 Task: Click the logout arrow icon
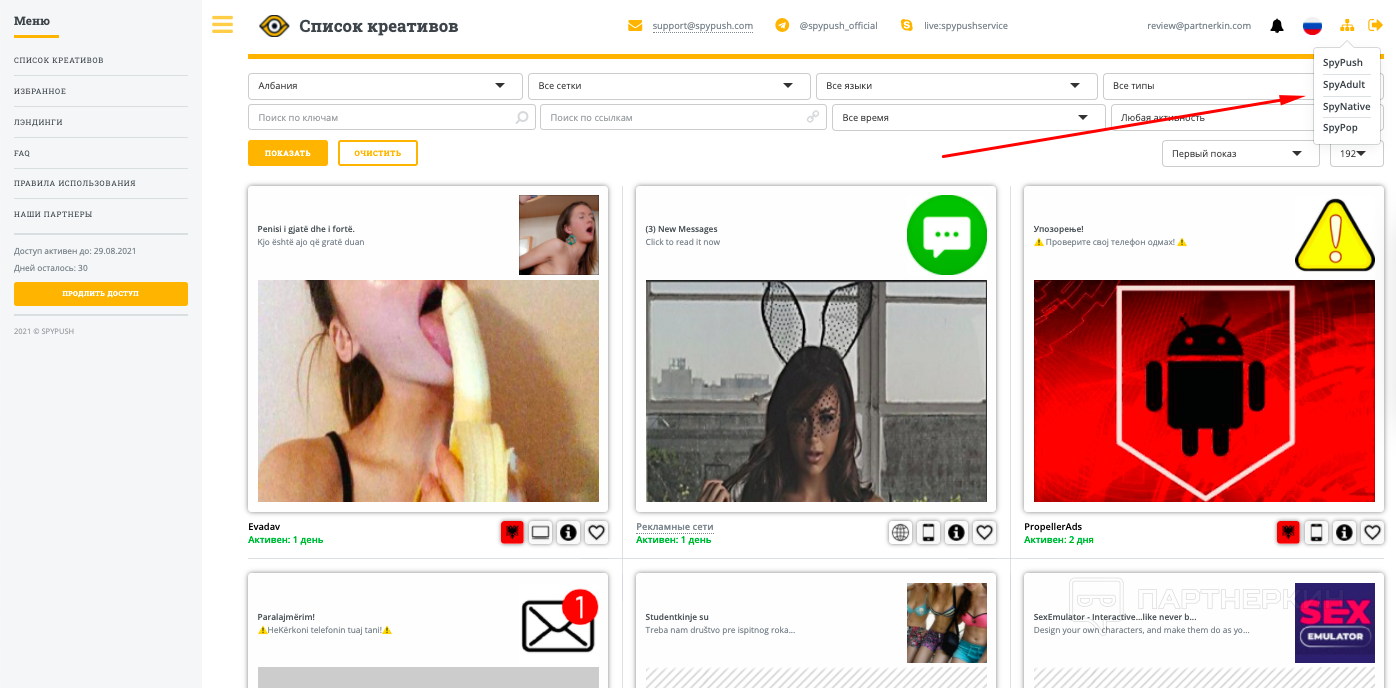tap(1374, 26)
